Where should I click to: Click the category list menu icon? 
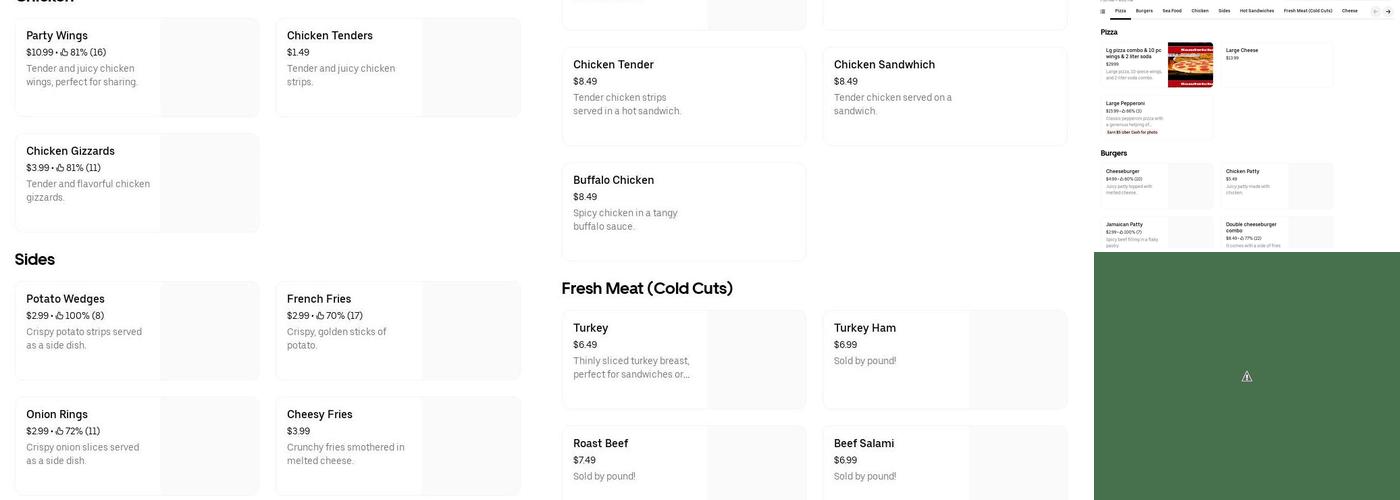1103,11
